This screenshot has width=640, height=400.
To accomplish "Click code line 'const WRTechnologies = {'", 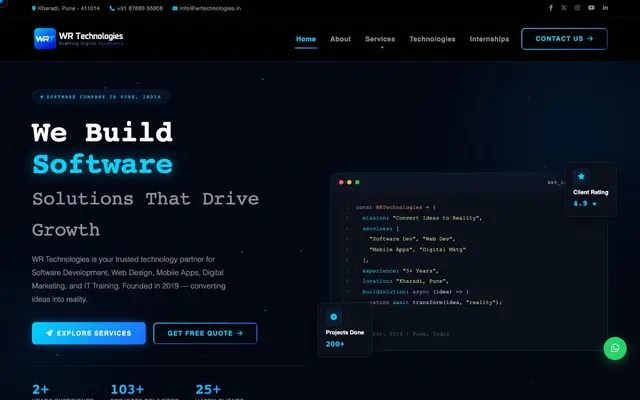I will click(x=396, y=207).
